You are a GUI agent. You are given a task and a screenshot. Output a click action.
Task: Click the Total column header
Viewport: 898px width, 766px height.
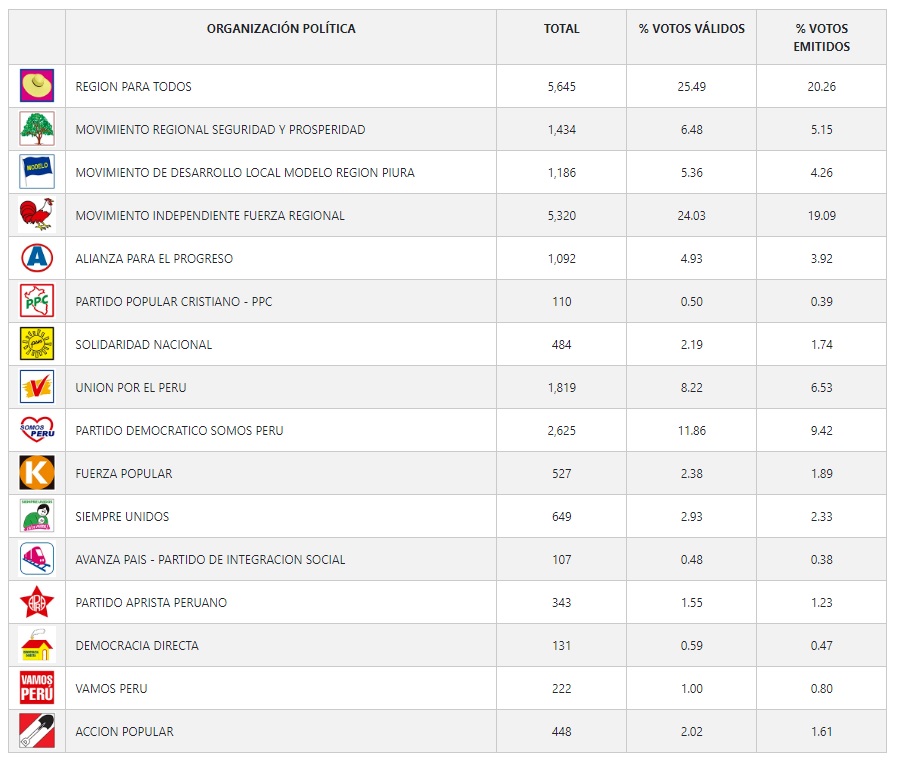pos(561,29)
